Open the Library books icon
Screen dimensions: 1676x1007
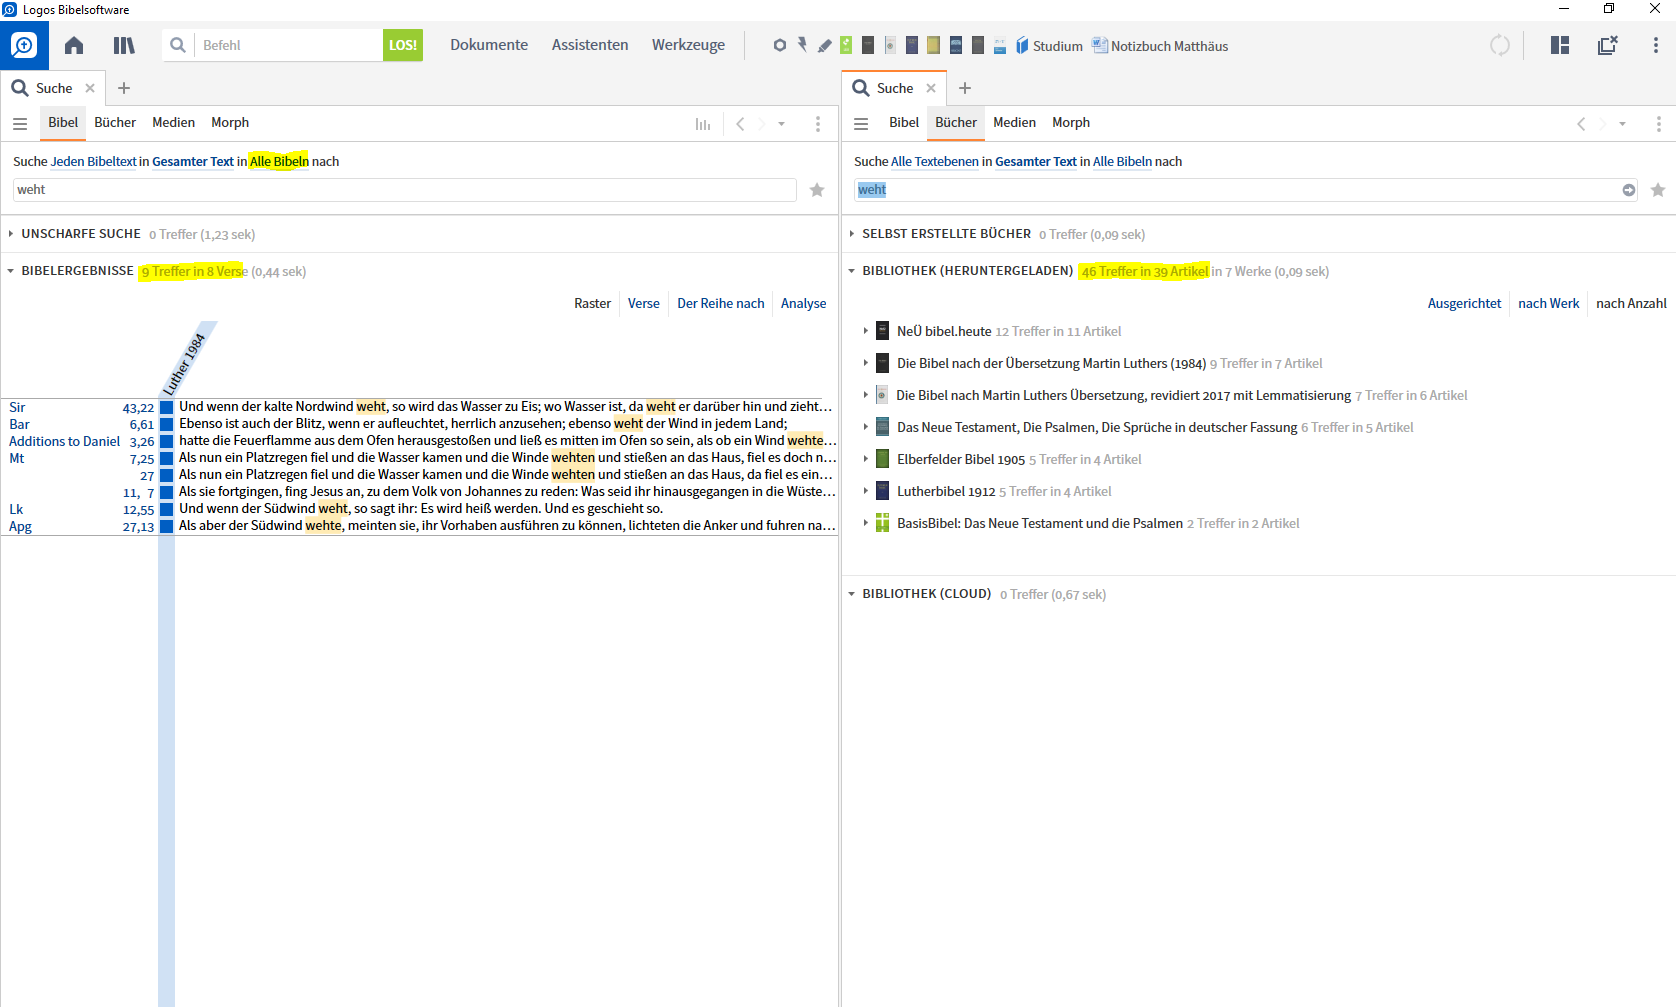coord(124,45)
